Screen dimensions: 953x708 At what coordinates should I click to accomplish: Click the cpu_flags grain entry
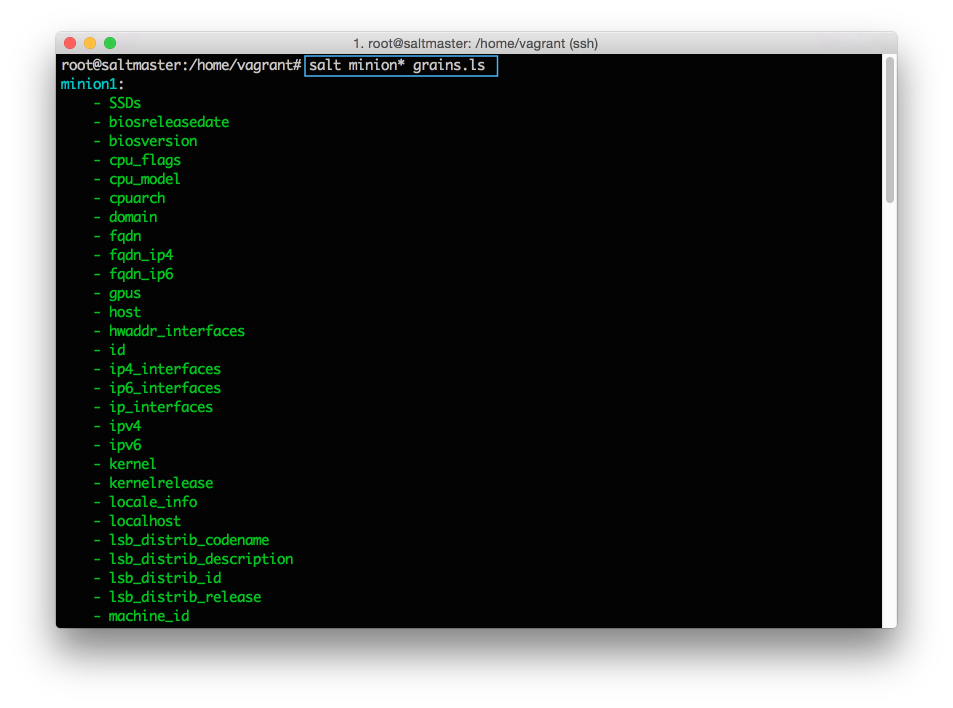[145, 160]
